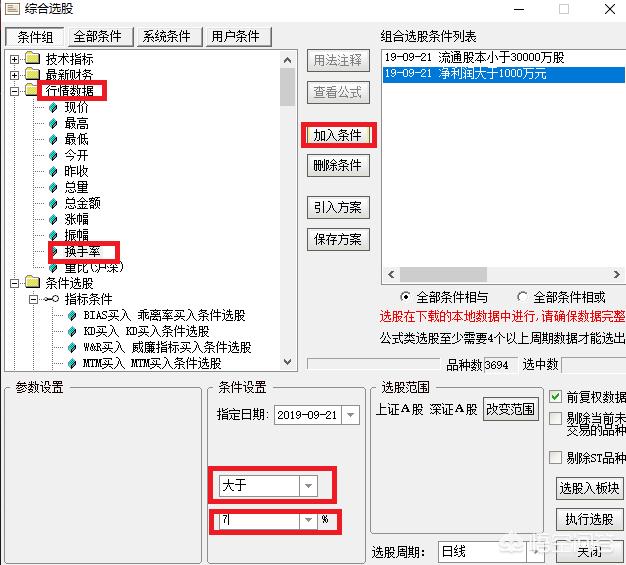
Task: Select the 换手率 item in tree
Action: coord(83,251)
